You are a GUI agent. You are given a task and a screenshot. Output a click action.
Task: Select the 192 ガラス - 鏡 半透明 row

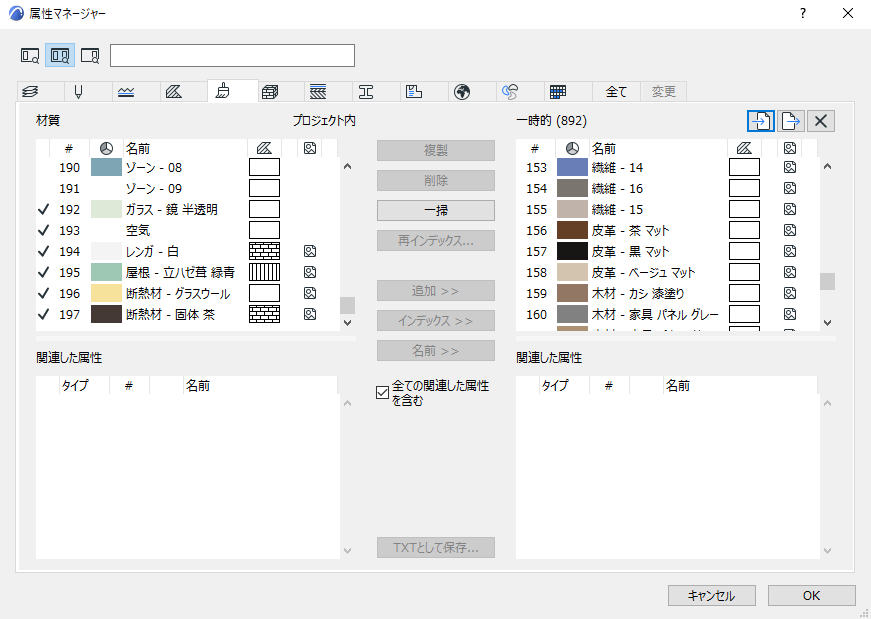coord(188,209)
